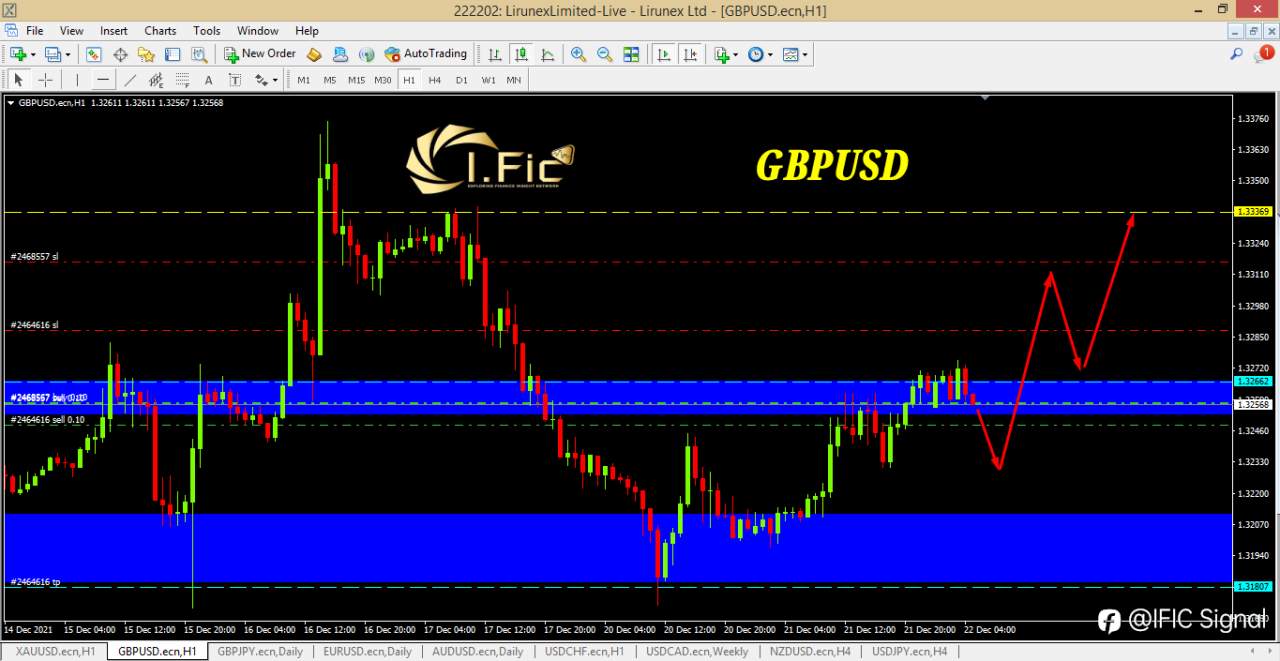Open the Charts menu

(160, 31)
